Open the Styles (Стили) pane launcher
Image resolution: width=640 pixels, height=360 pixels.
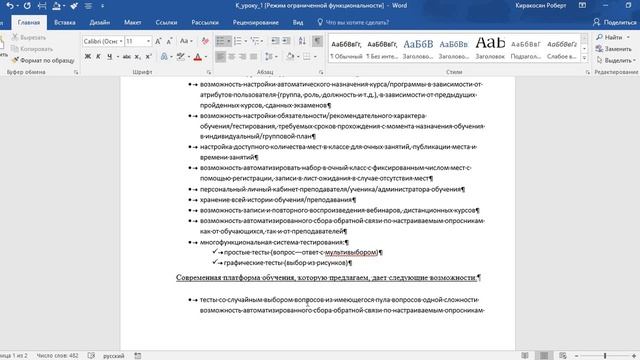coord(588,72)
